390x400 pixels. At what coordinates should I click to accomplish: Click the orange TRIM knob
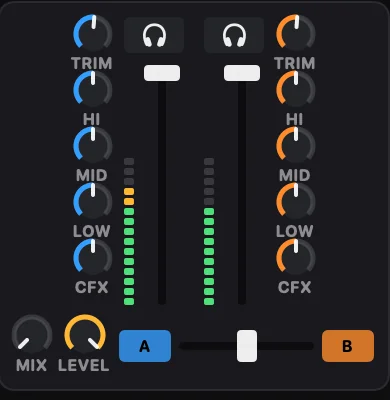296,34
